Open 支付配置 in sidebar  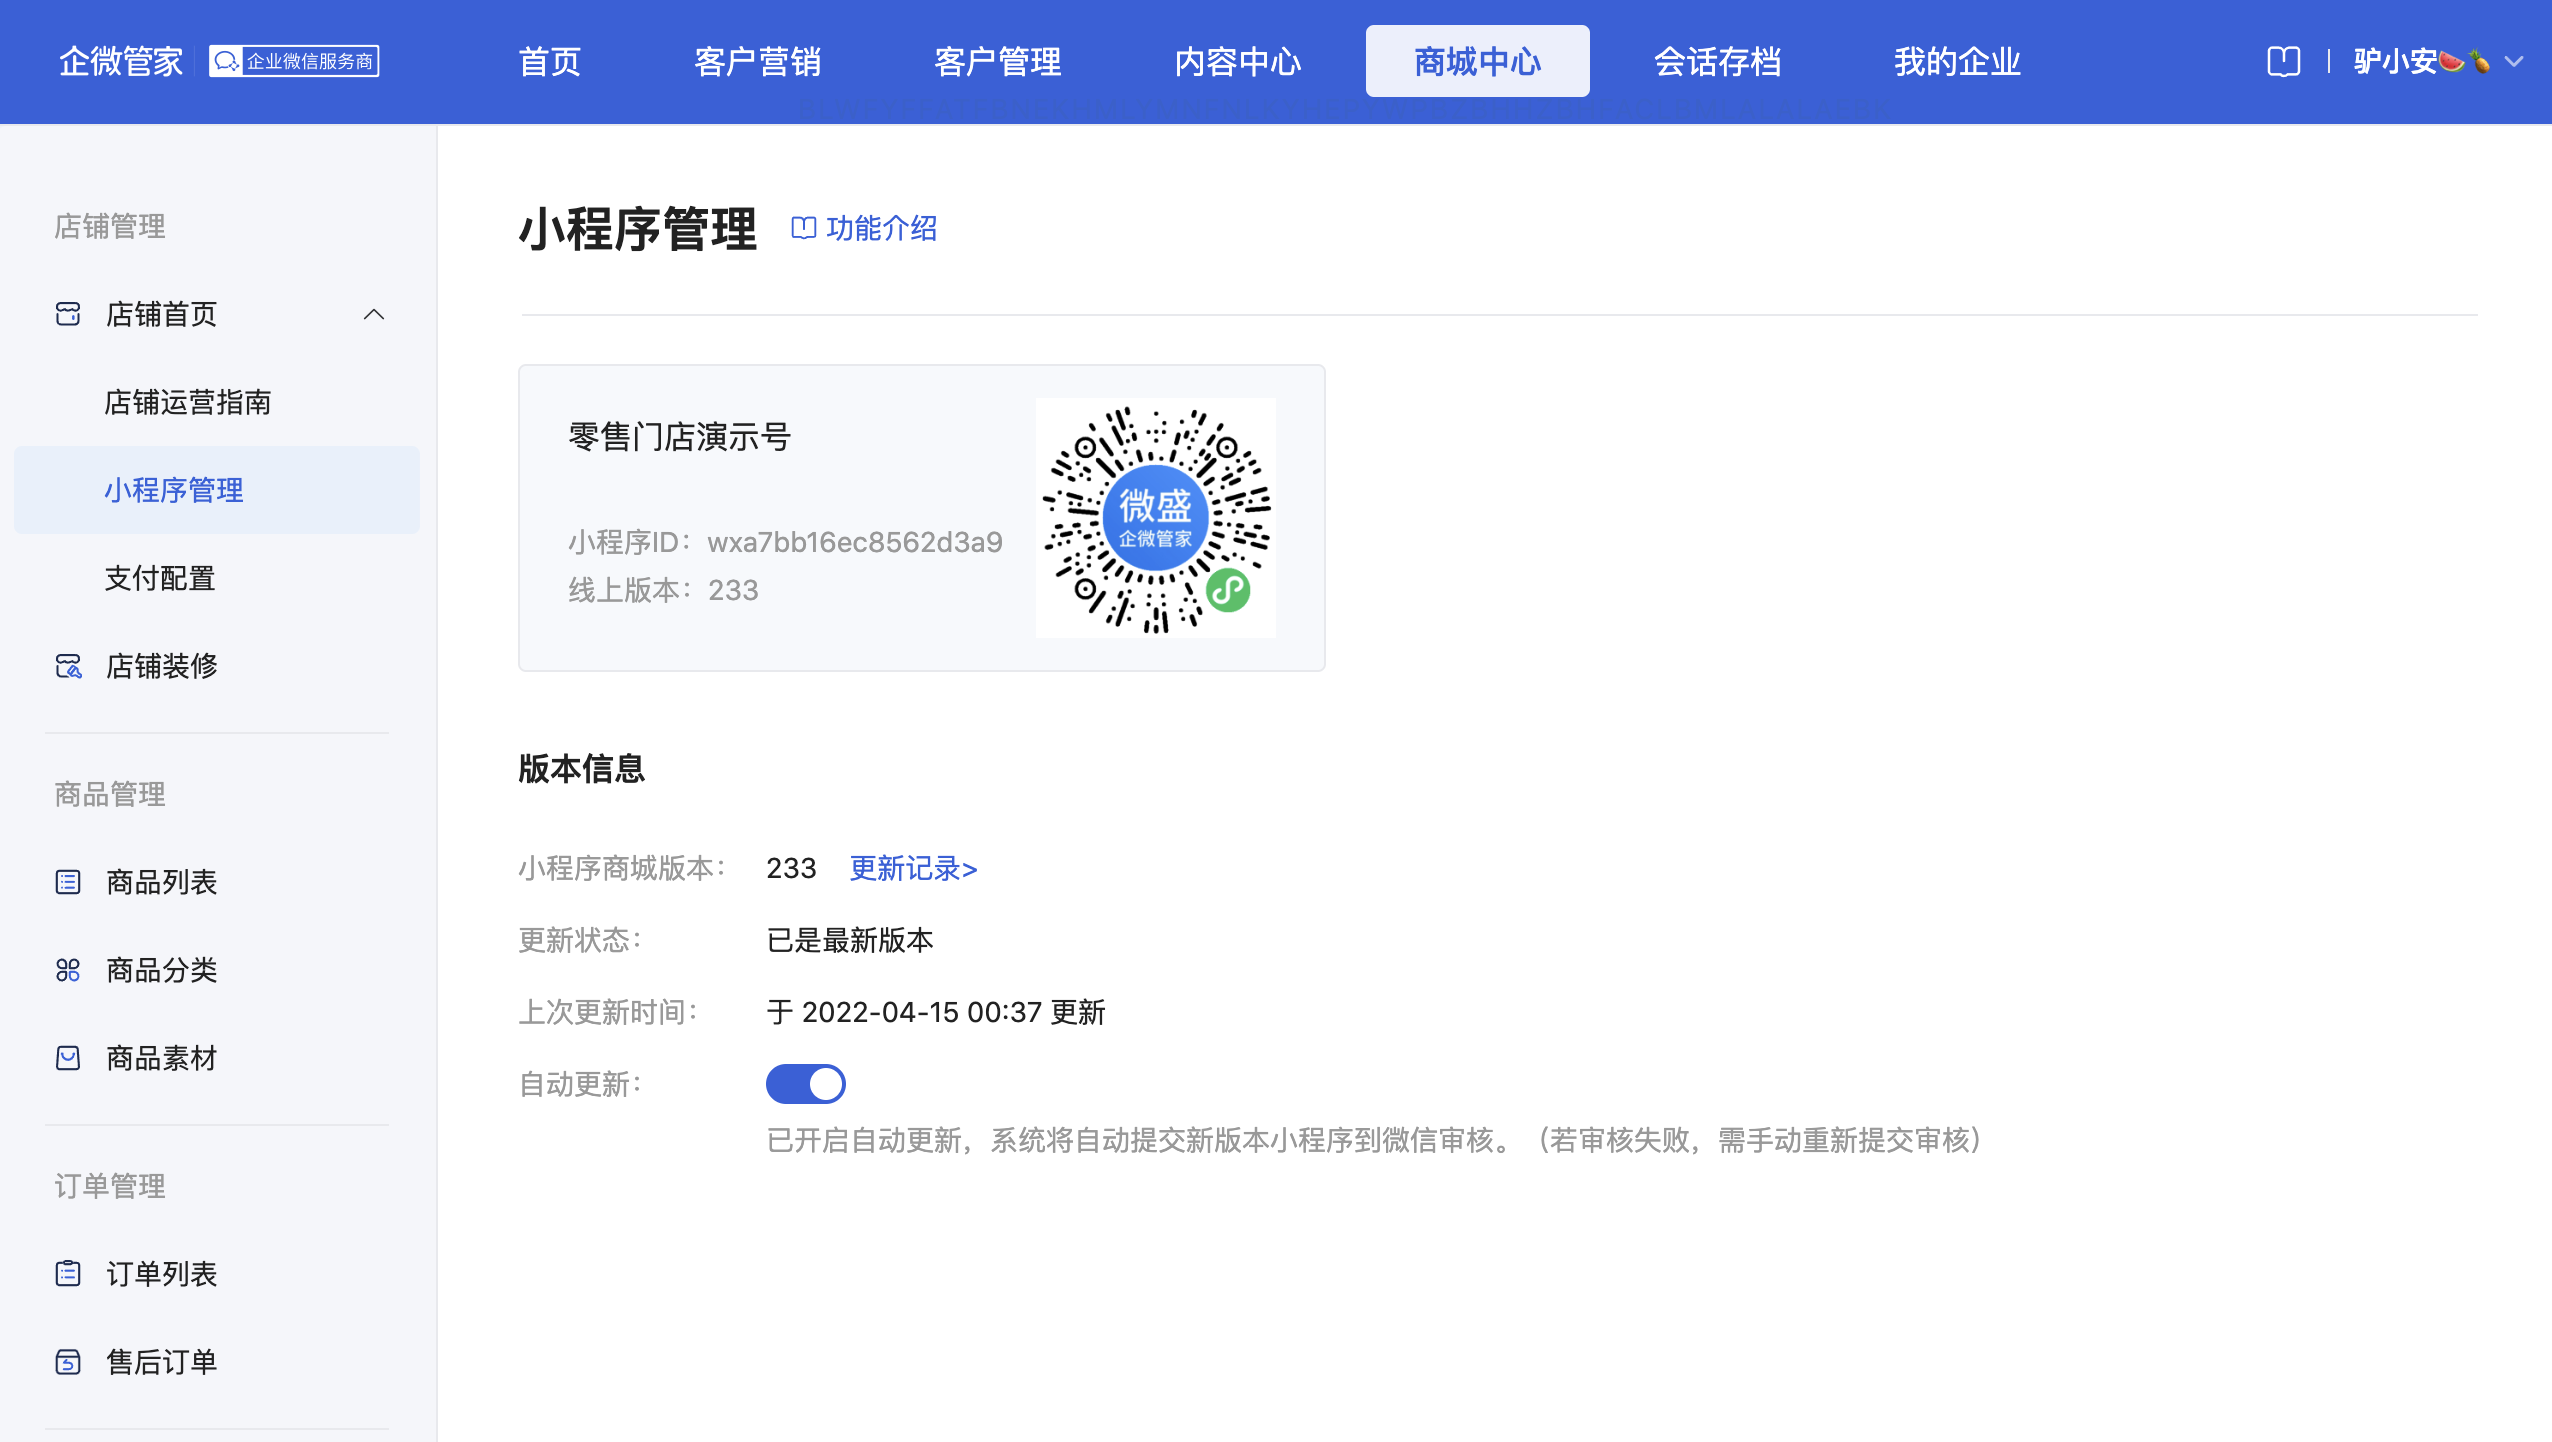(x=160, y=578)
